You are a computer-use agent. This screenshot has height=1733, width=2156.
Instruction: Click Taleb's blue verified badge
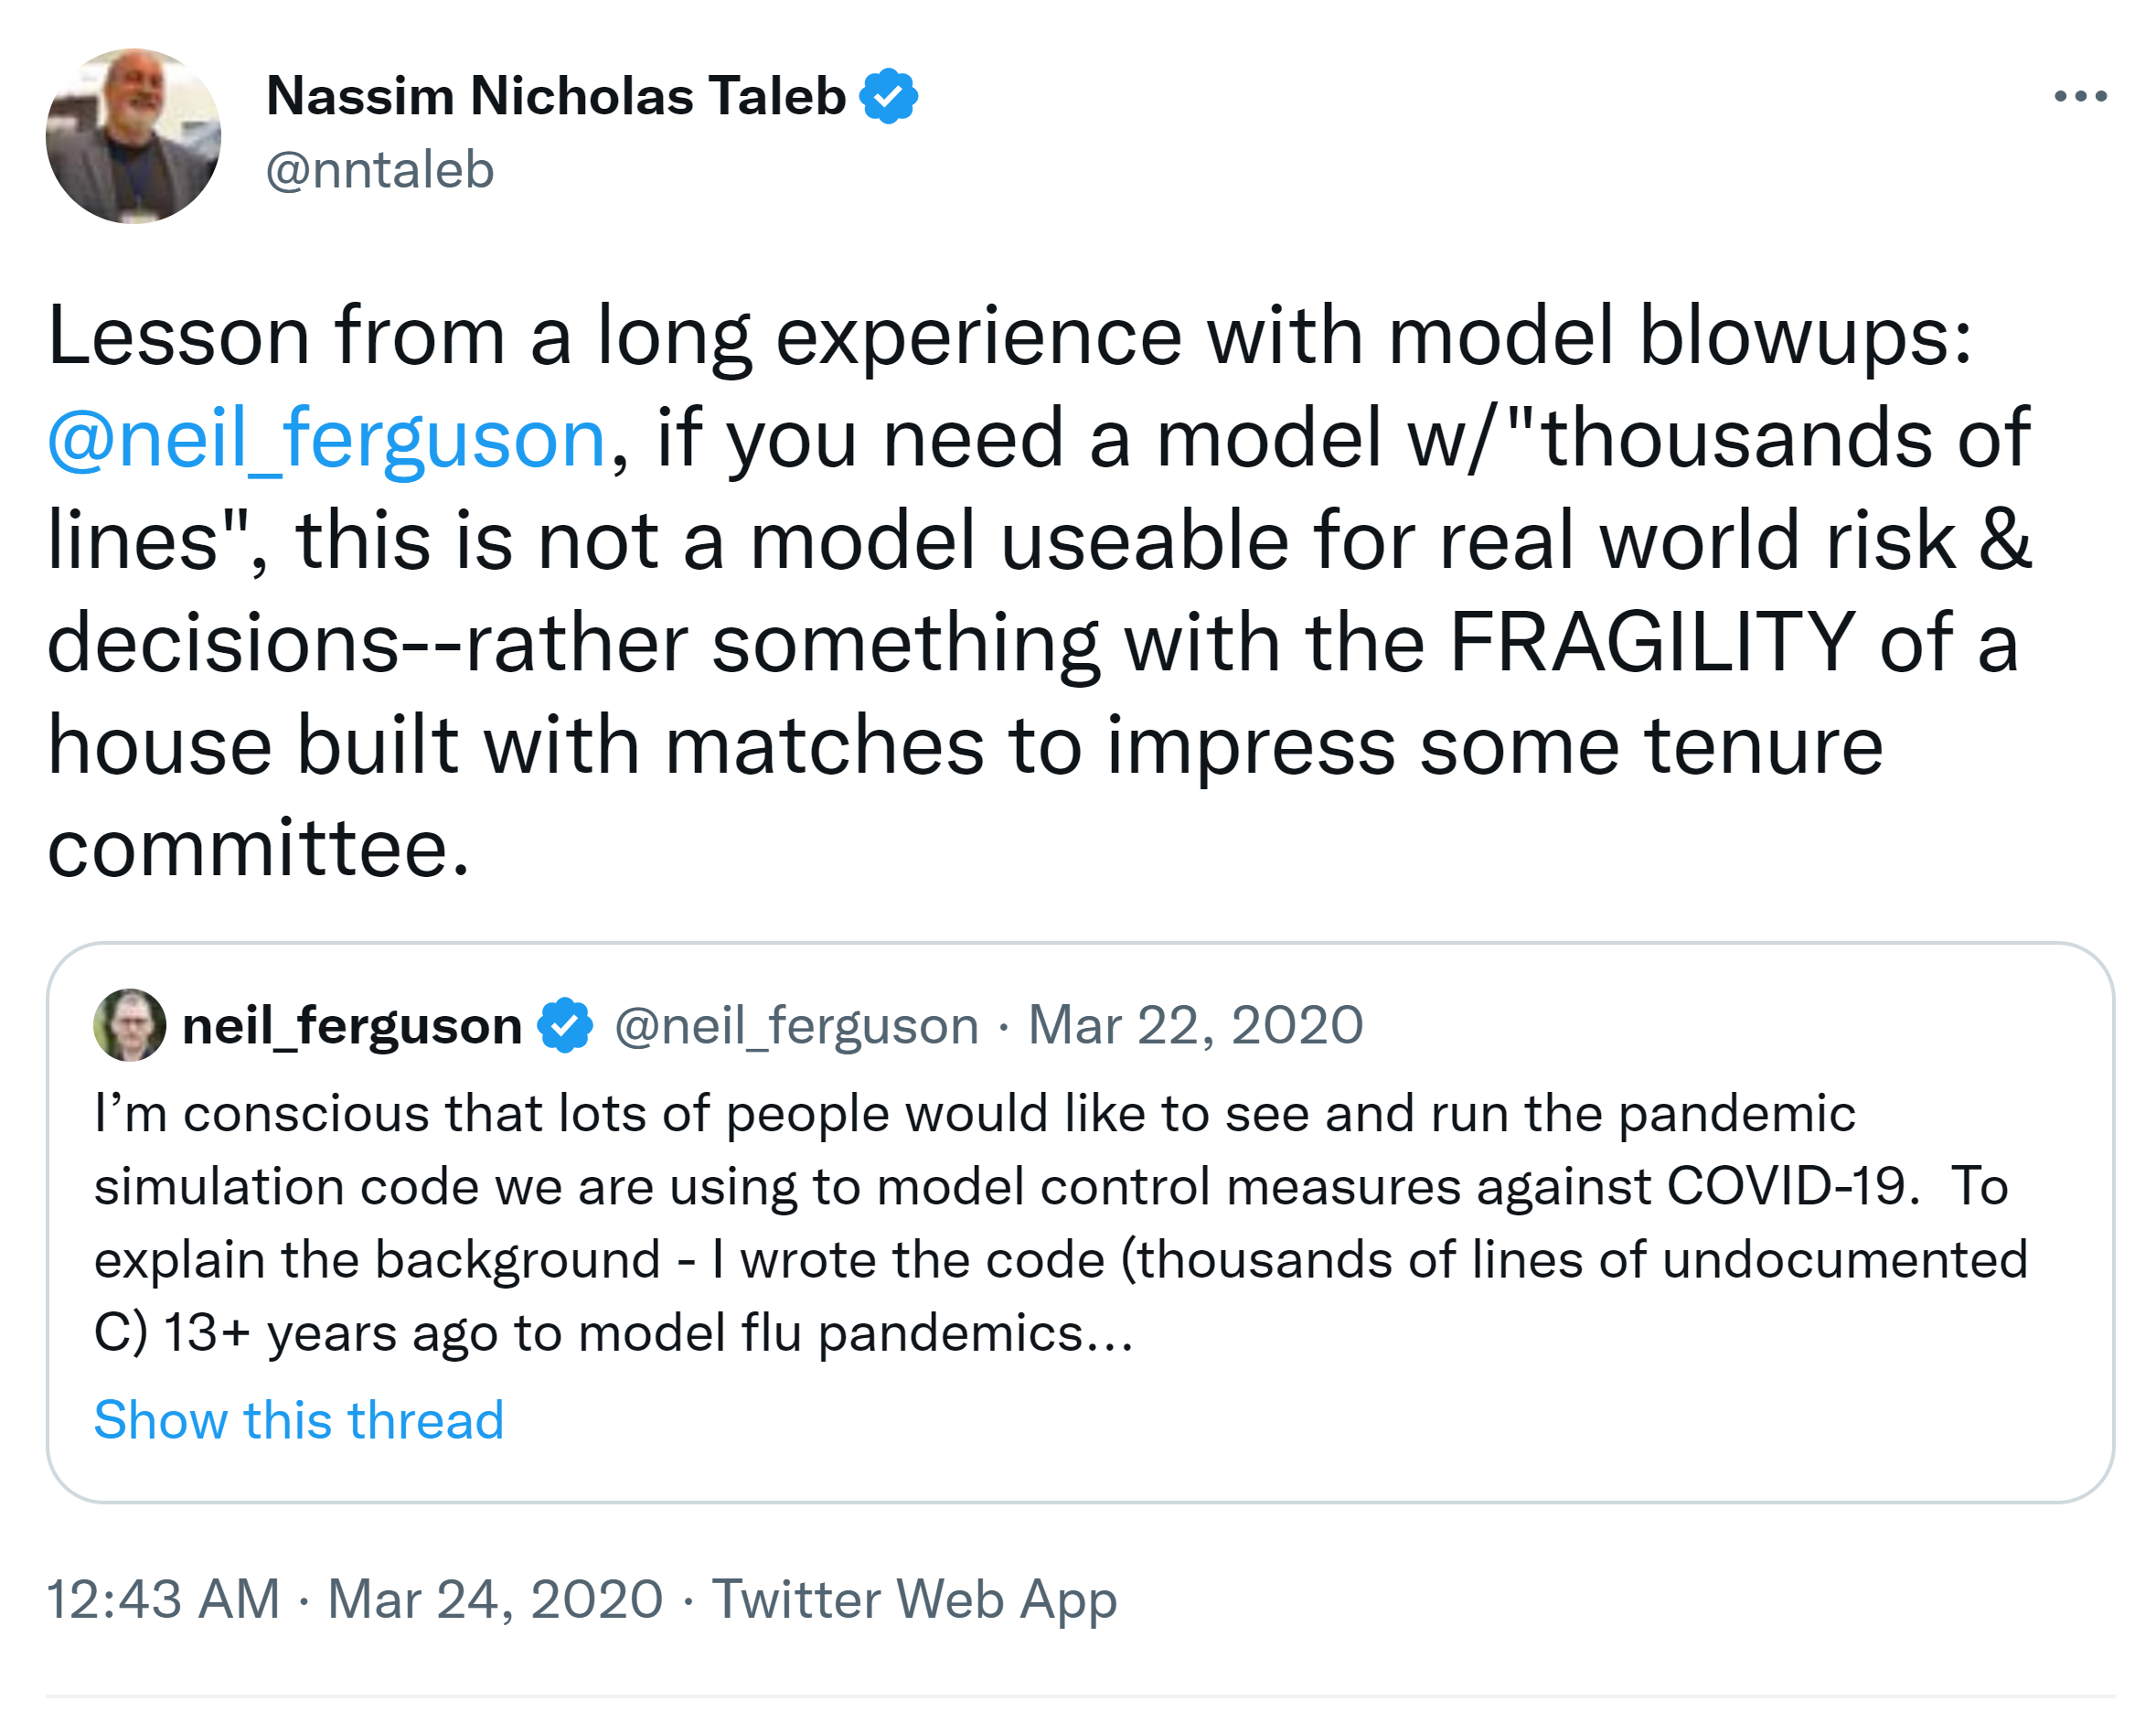[888, 96]
